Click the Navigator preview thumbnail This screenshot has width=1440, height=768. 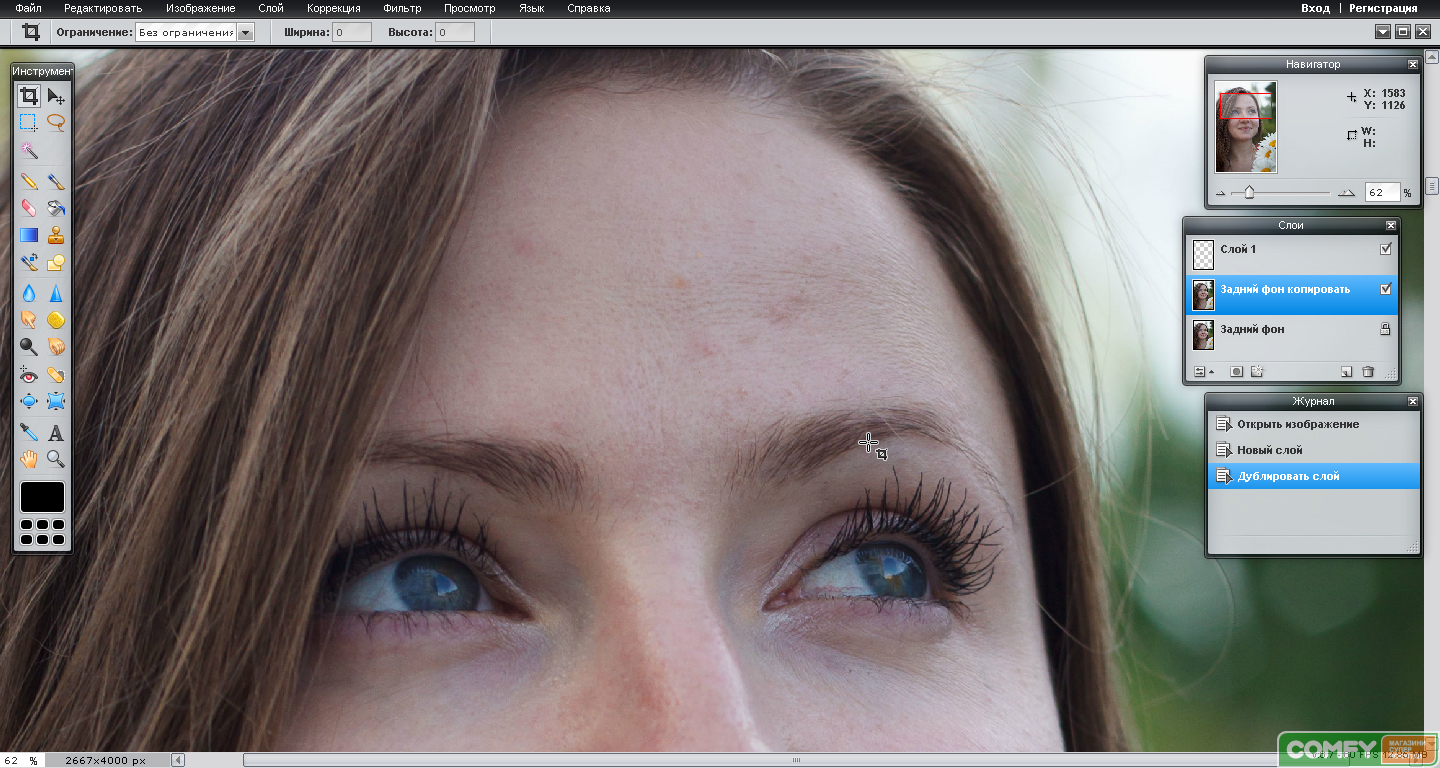pos(1246,127)
